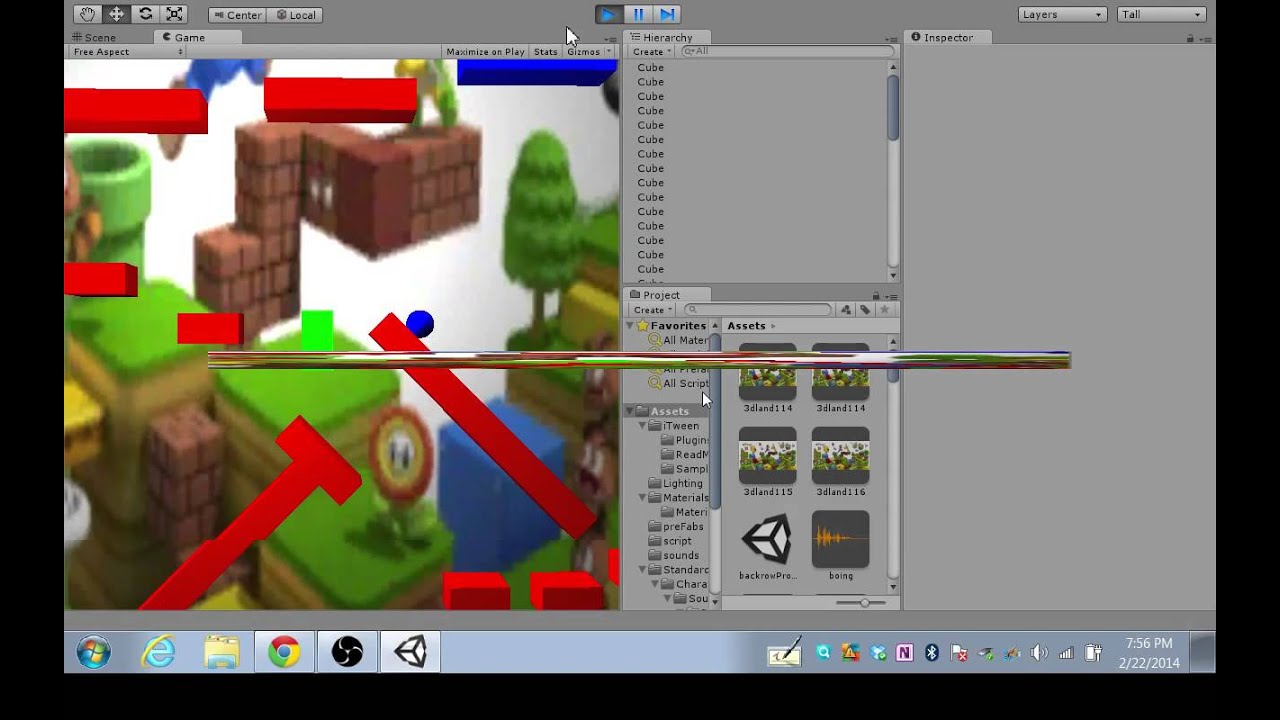Open the Layers dropdown
Screen dimensions: 1280x720
pos(1062,14)
